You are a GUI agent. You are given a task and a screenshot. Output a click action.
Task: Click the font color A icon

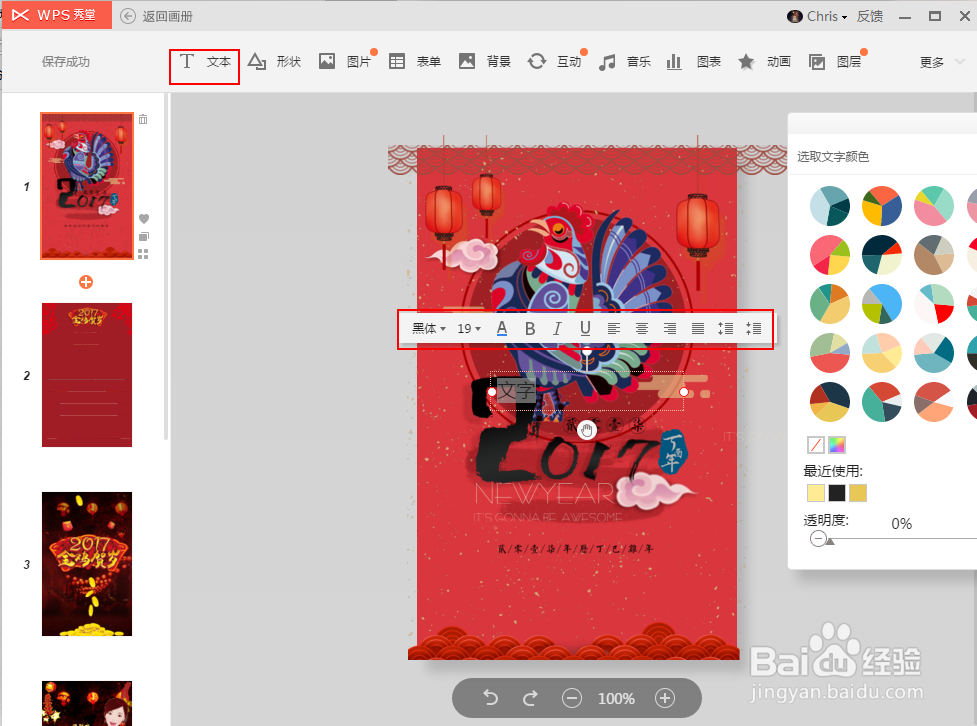502,328
